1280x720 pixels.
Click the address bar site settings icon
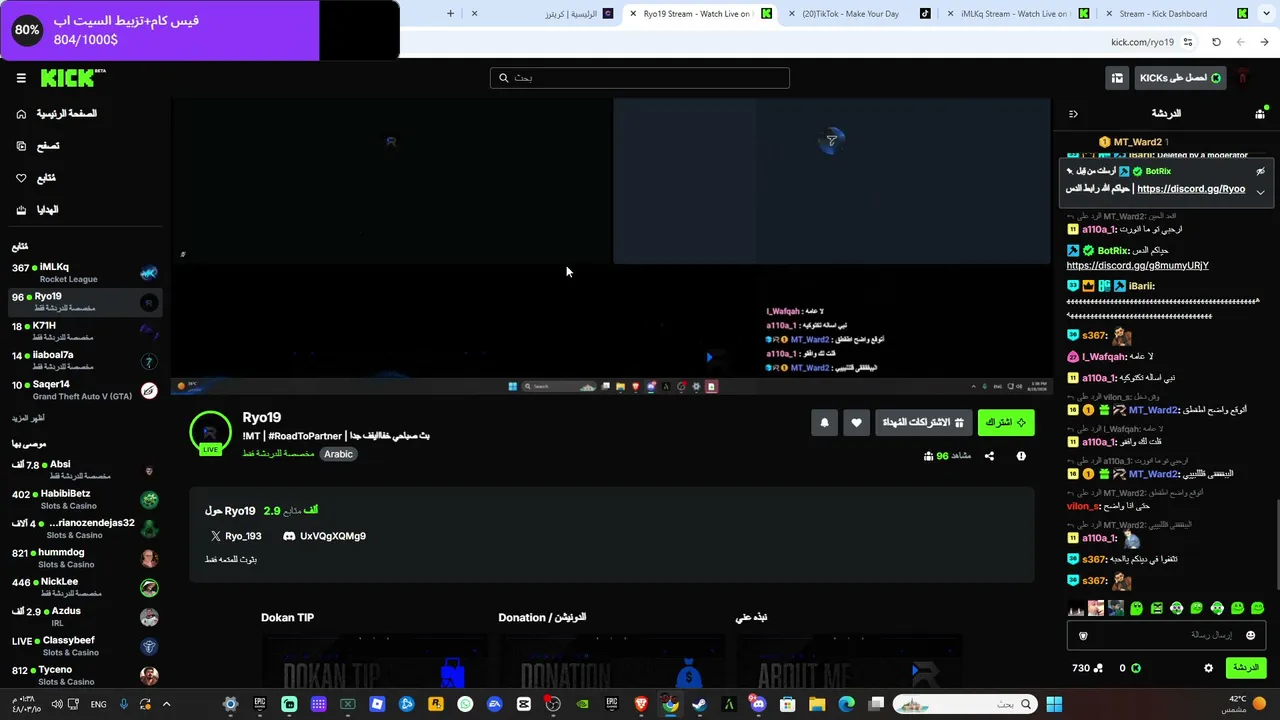click(1188, 42)
